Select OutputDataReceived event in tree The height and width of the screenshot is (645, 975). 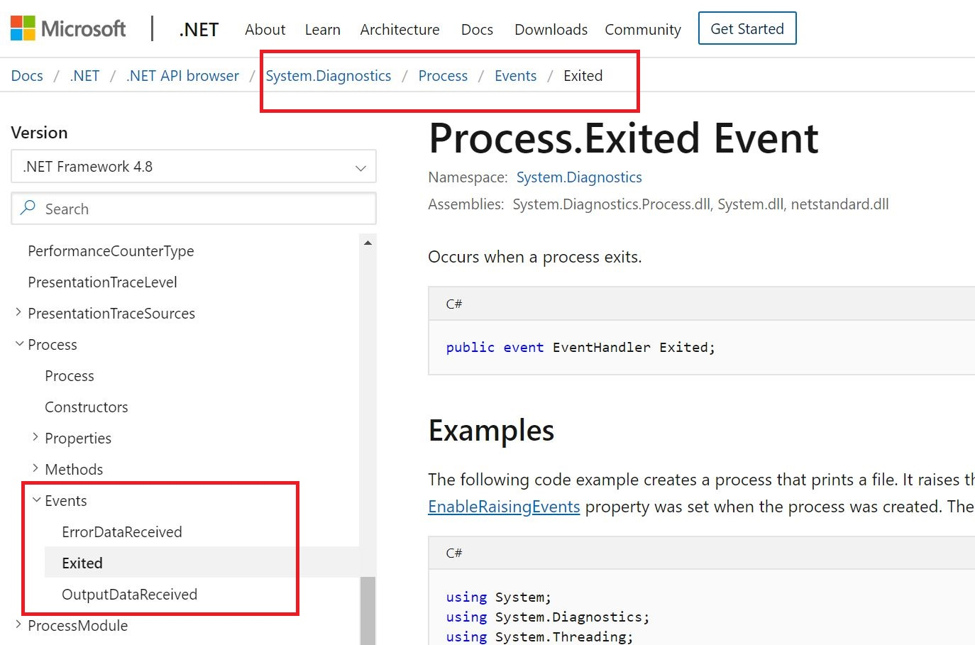click(x=129, y=594)
